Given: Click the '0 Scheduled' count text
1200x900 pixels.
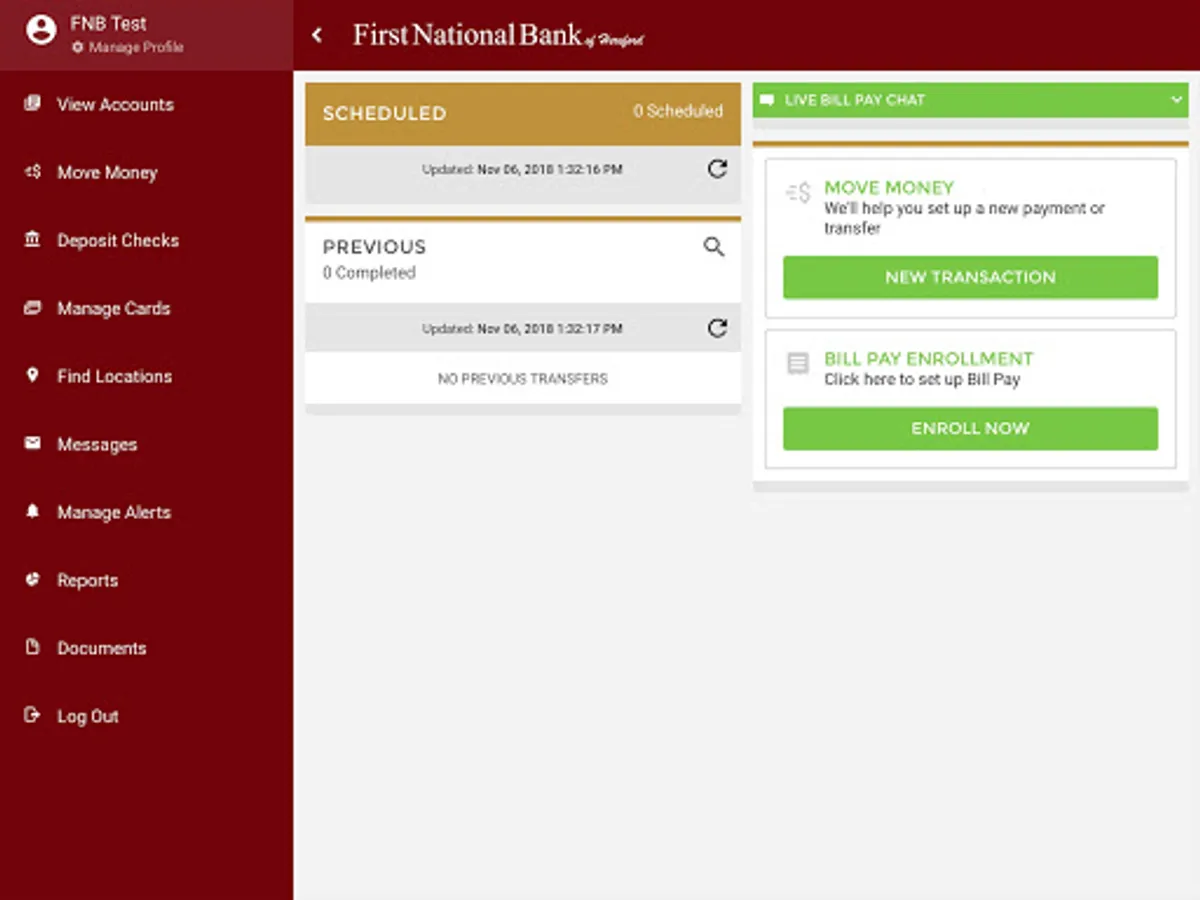Looking at the screenshot, I should tap(677, 111).
